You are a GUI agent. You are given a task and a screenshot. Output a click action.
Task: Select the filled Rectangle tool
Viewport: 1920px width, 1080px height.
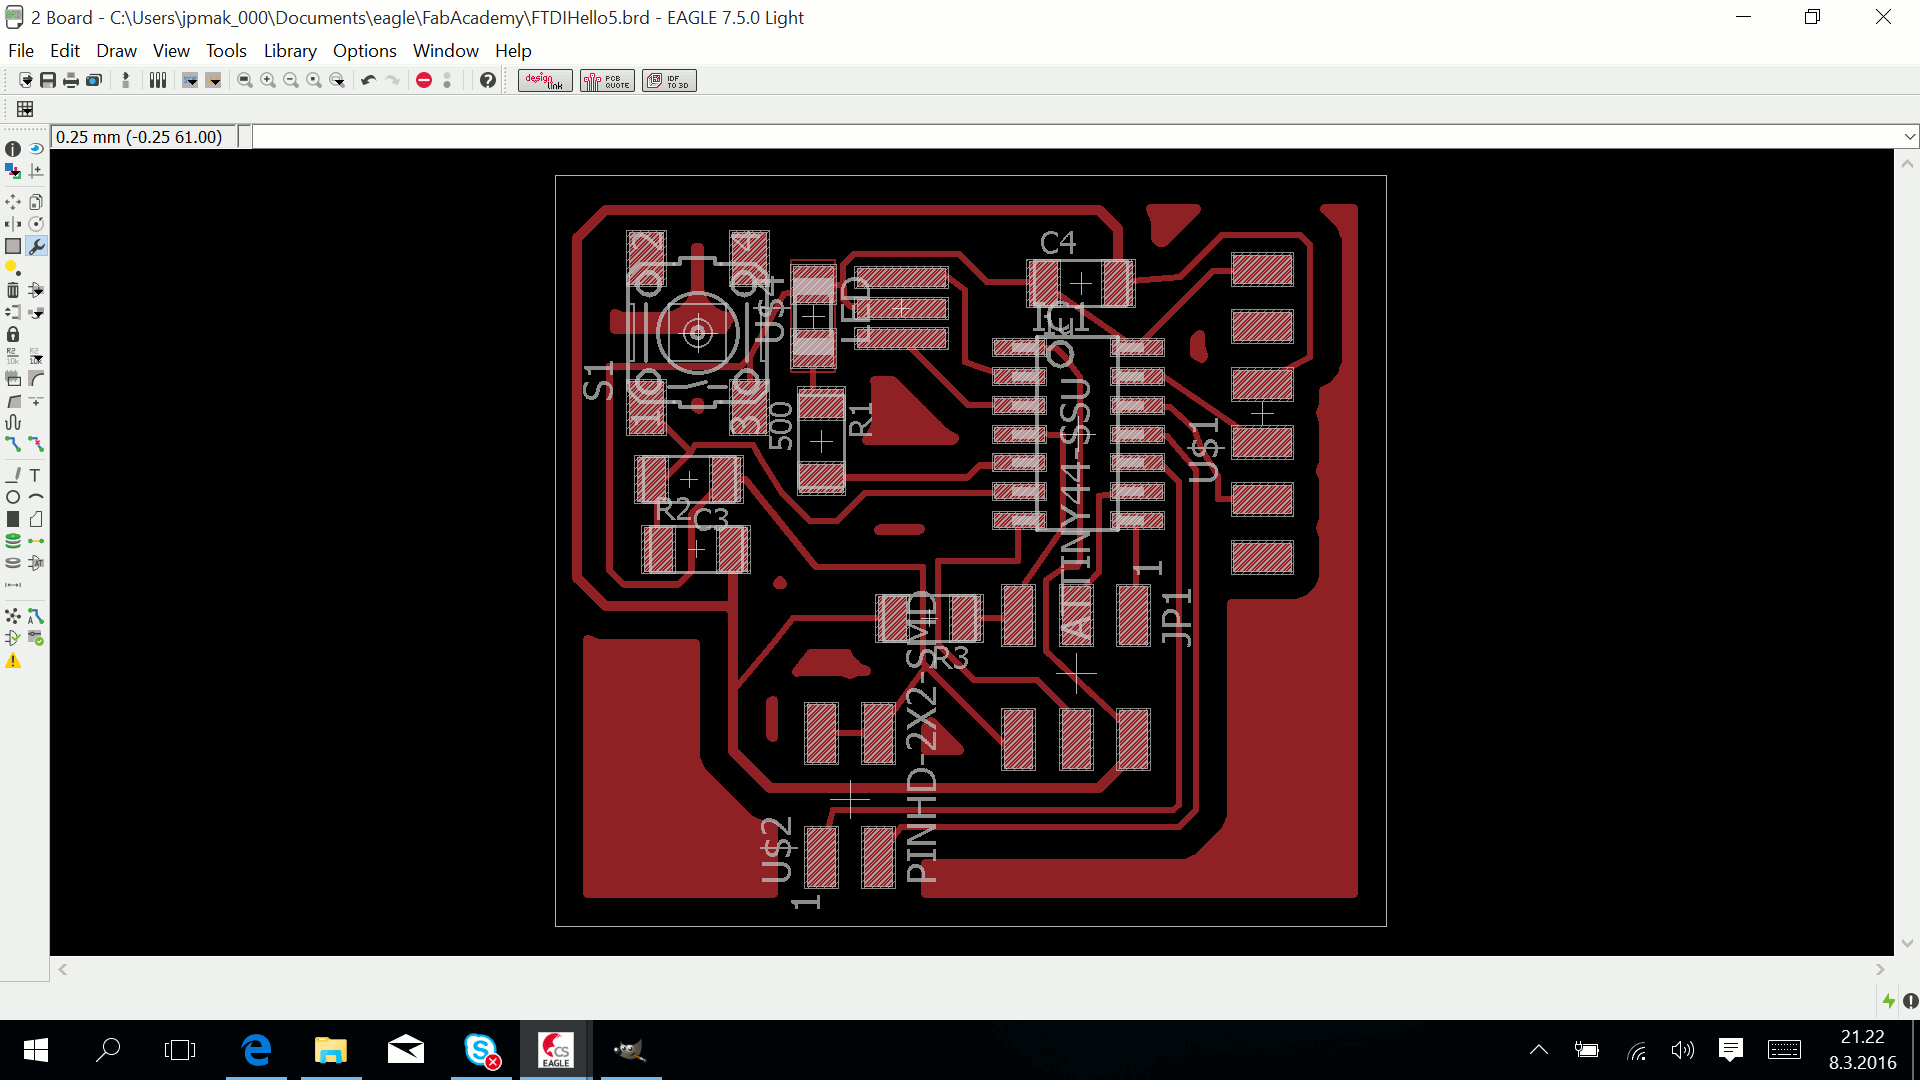pos(13,519)
